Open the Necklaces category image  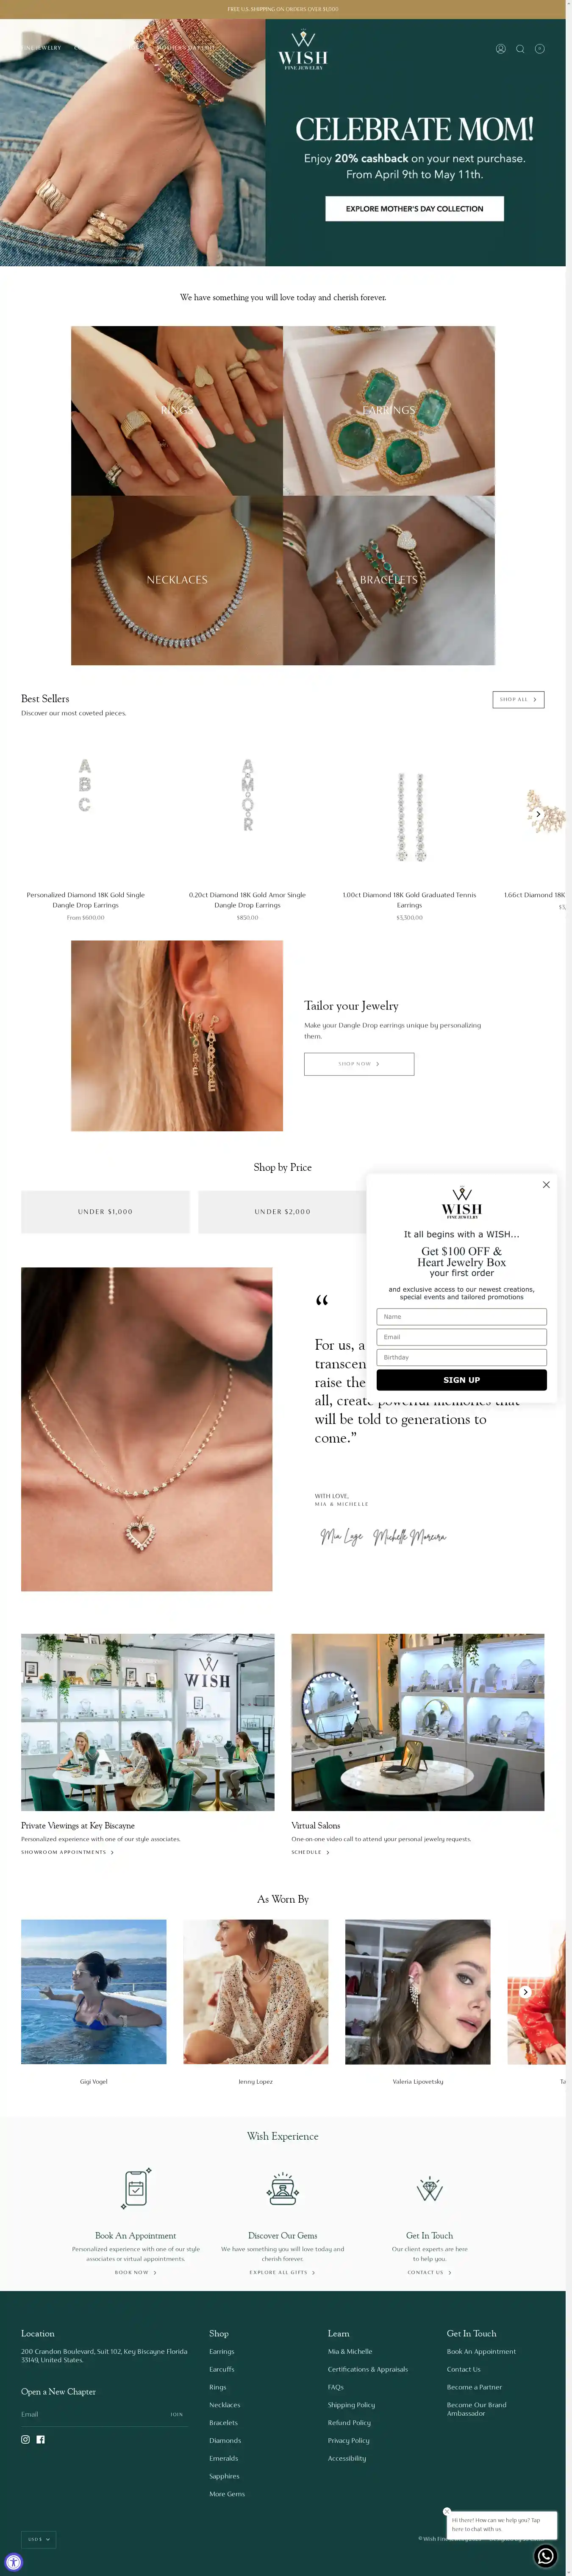pos(177,580)
